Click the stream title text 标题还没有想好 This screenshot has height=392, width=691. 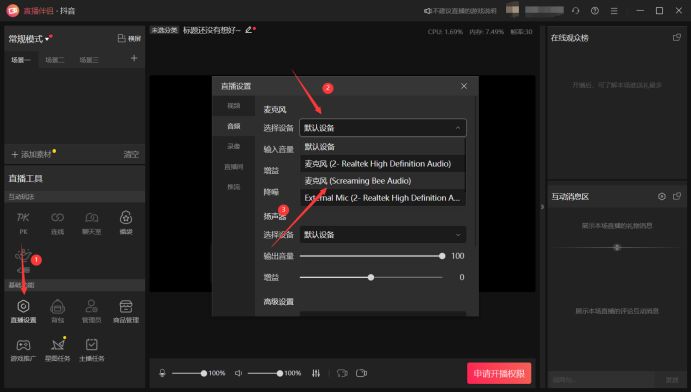click(x=212, y=30)
